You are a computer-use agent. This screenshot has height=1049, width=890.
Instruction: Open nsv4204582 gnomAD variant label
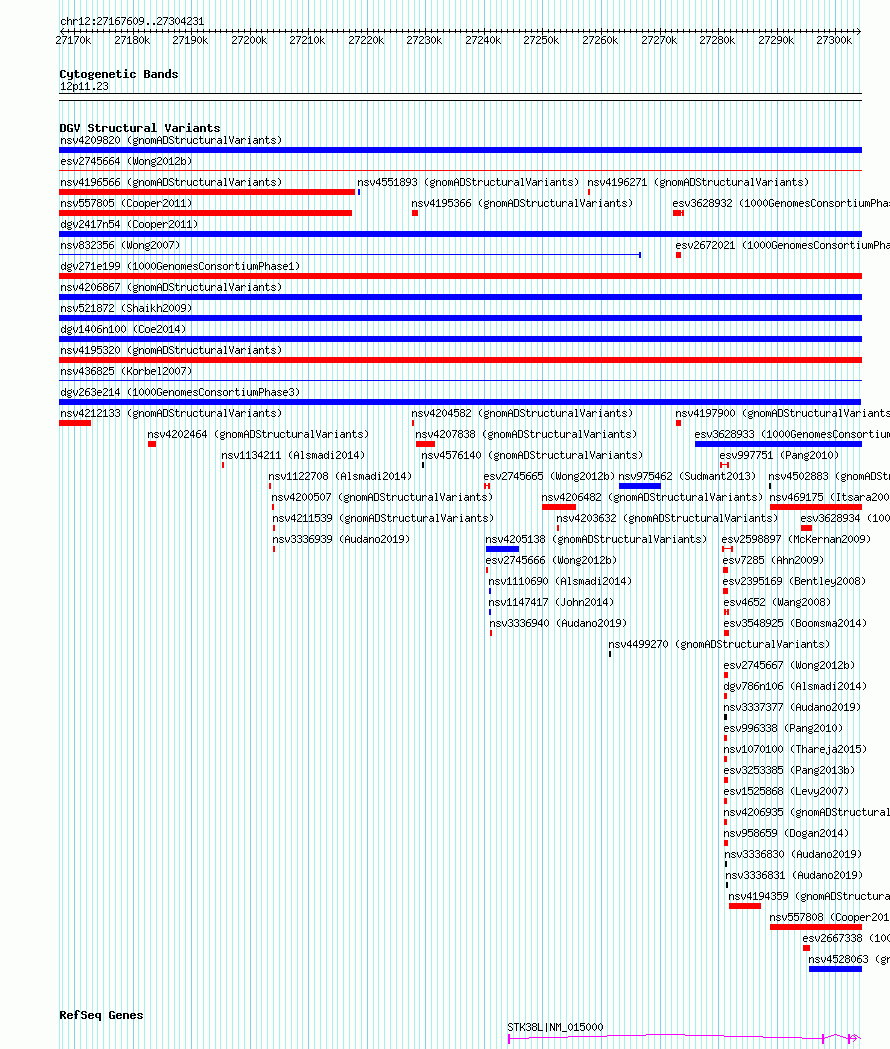[x=522, y=413]
